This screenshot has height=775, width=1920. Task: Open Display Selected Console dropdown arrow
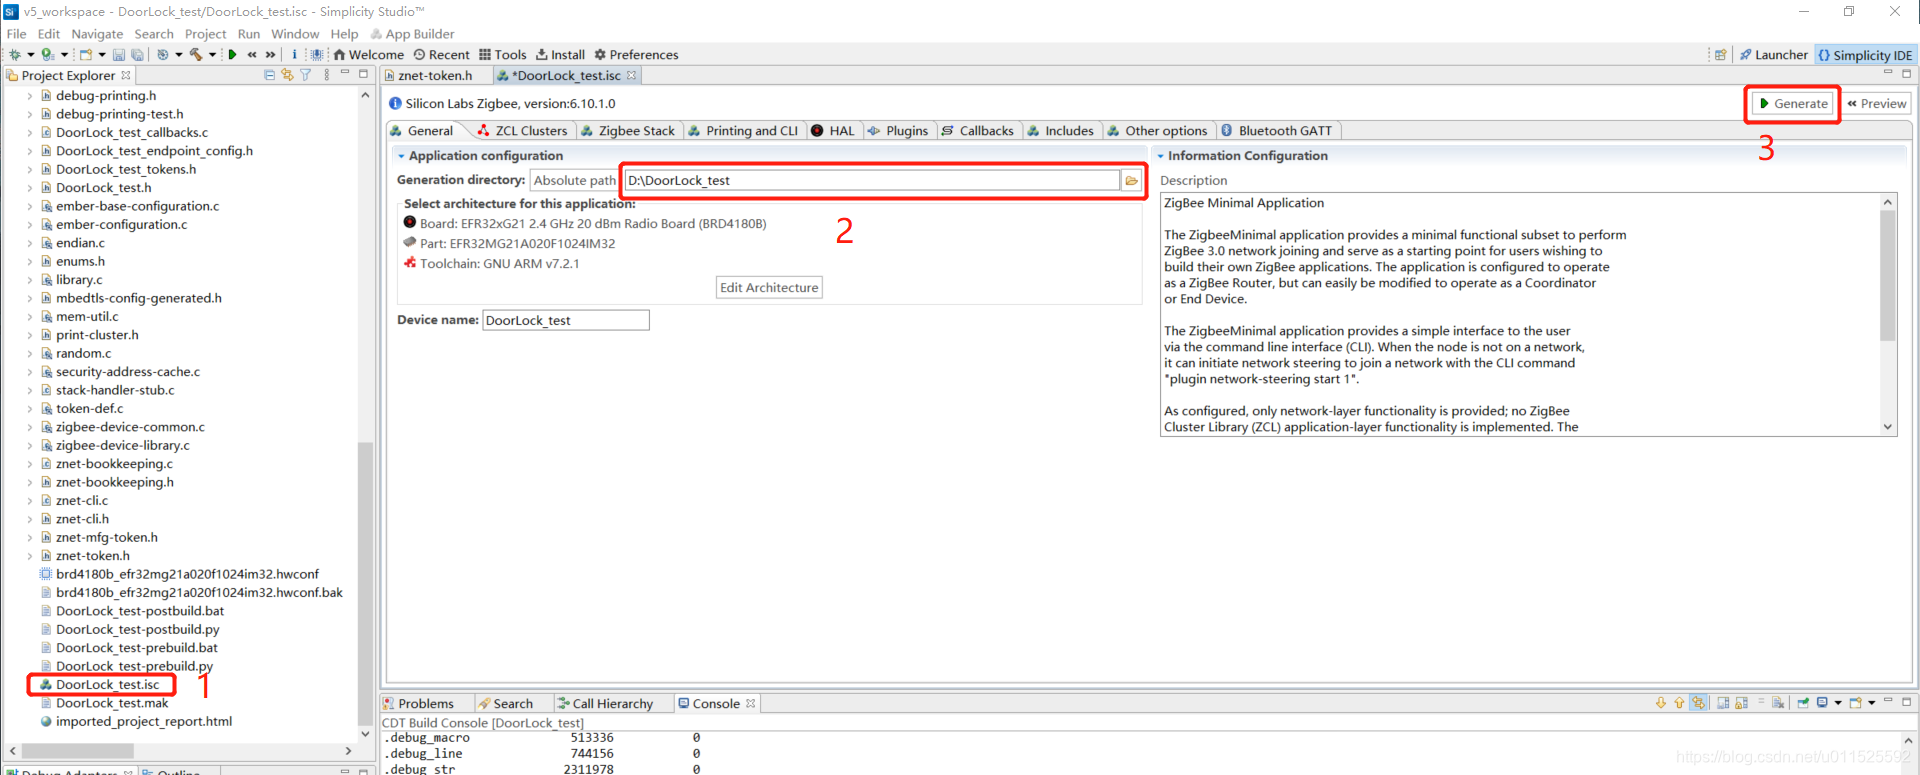tap(1838, 703)
